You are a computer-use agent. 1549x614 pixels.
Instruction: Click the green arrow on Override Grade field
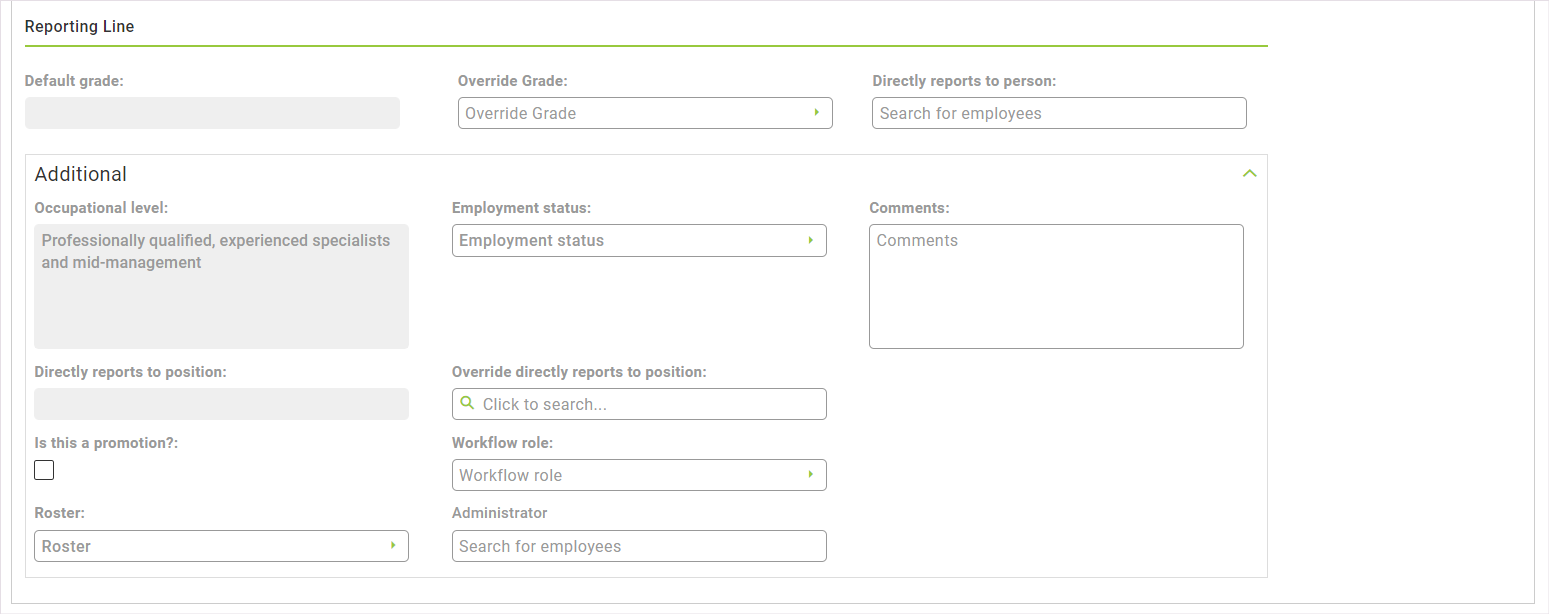pos(816,113)
